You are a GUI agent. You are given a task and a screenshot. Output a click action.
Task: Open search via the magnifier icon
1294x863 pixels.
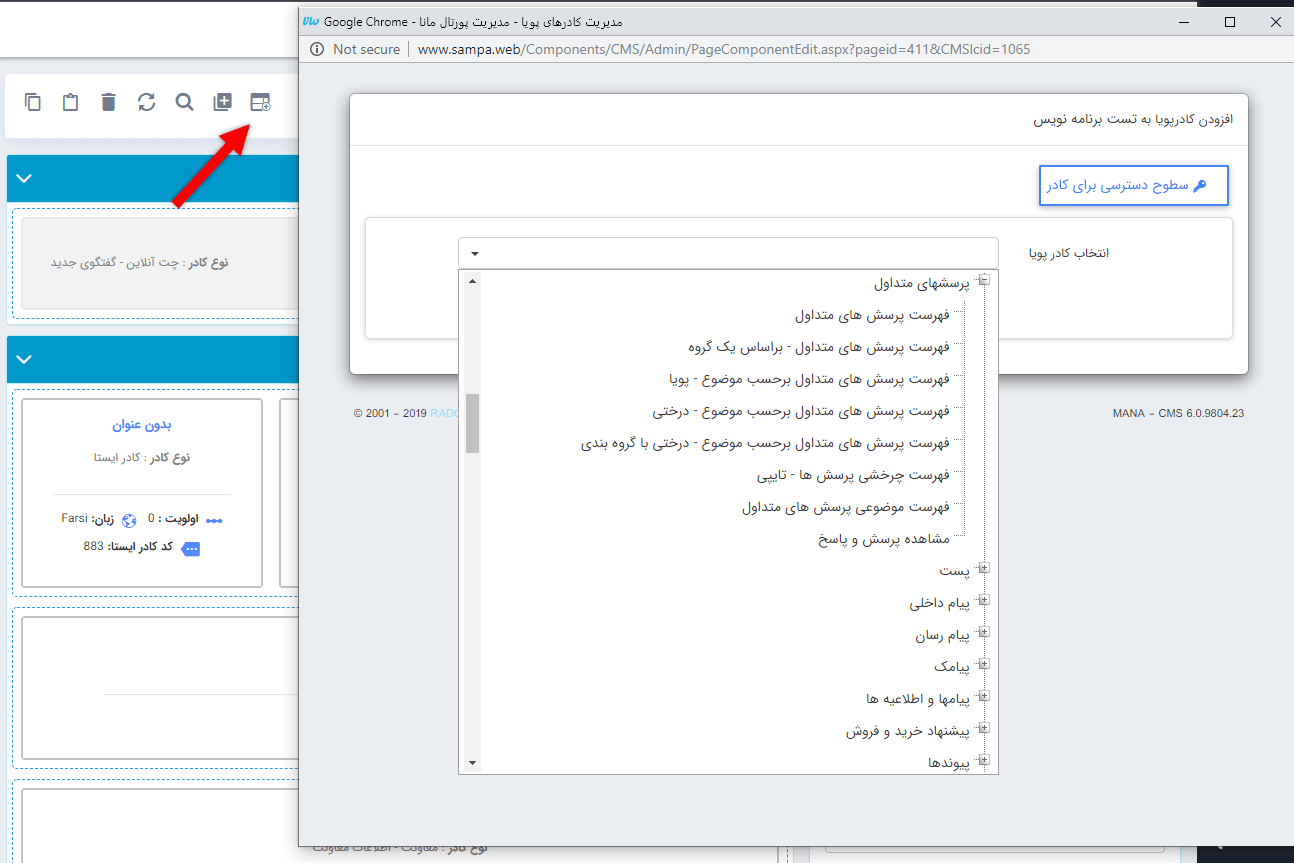tap(184, 102)
